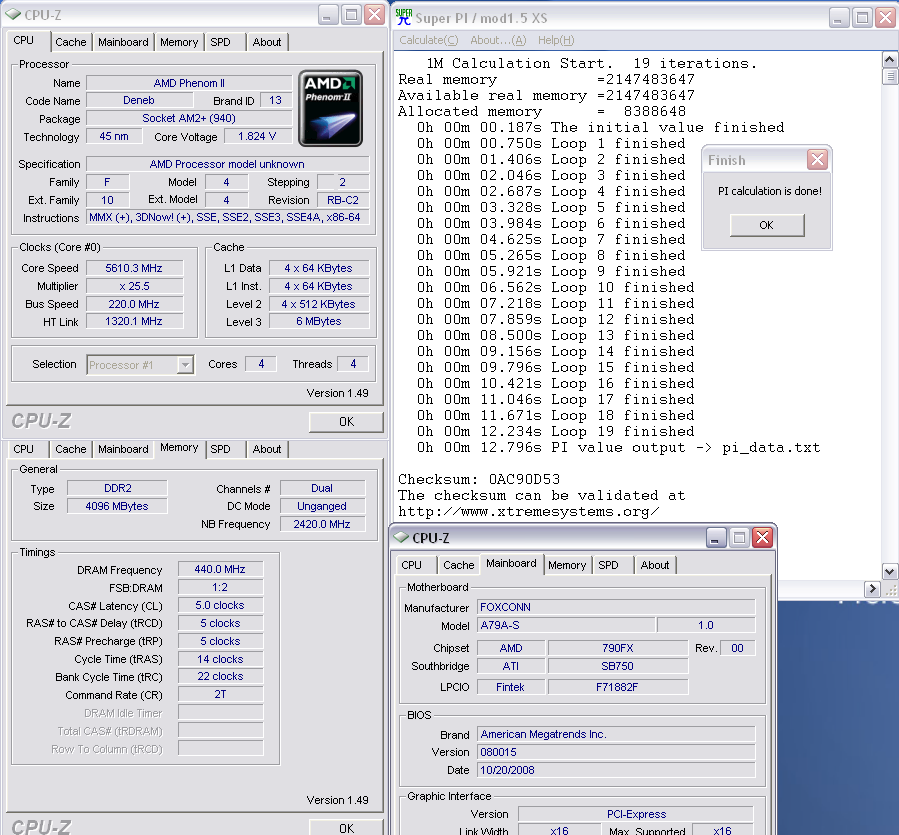Click Socket AM2+ (940) package field
The image size is (899, 835).
point(189,118)
